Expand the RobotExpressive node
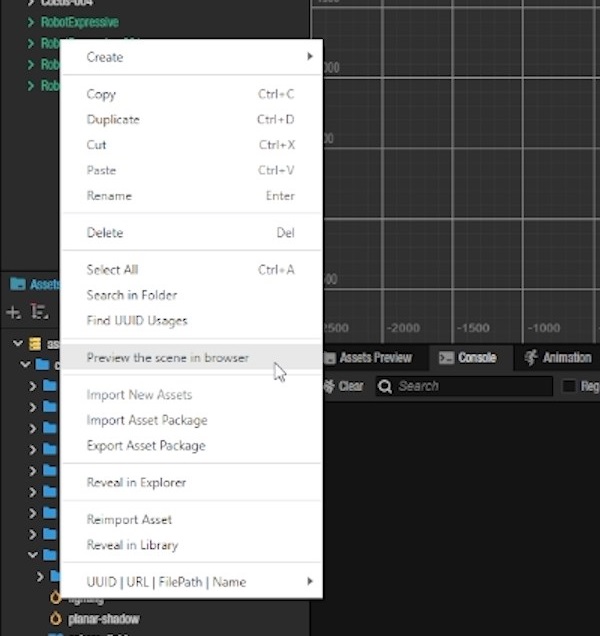600x636 pixels. pyautogui.click(x=32, y=22)
